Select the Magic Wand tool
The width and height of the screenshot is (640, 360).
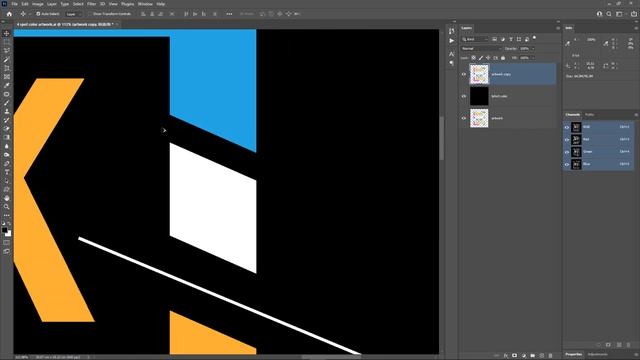[x=7, y=60]
